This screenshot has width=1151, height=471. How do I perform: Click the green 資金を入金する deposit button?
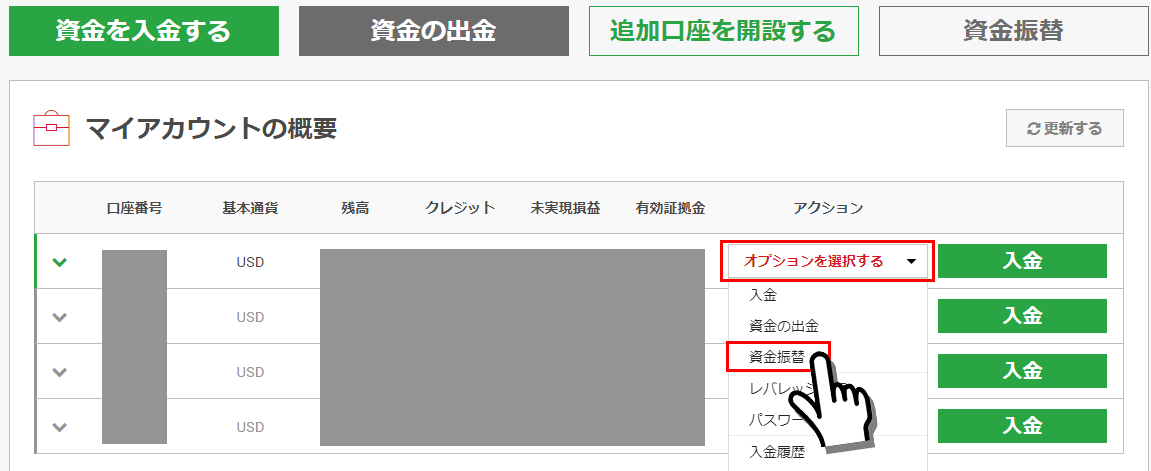tap(143, 30)
